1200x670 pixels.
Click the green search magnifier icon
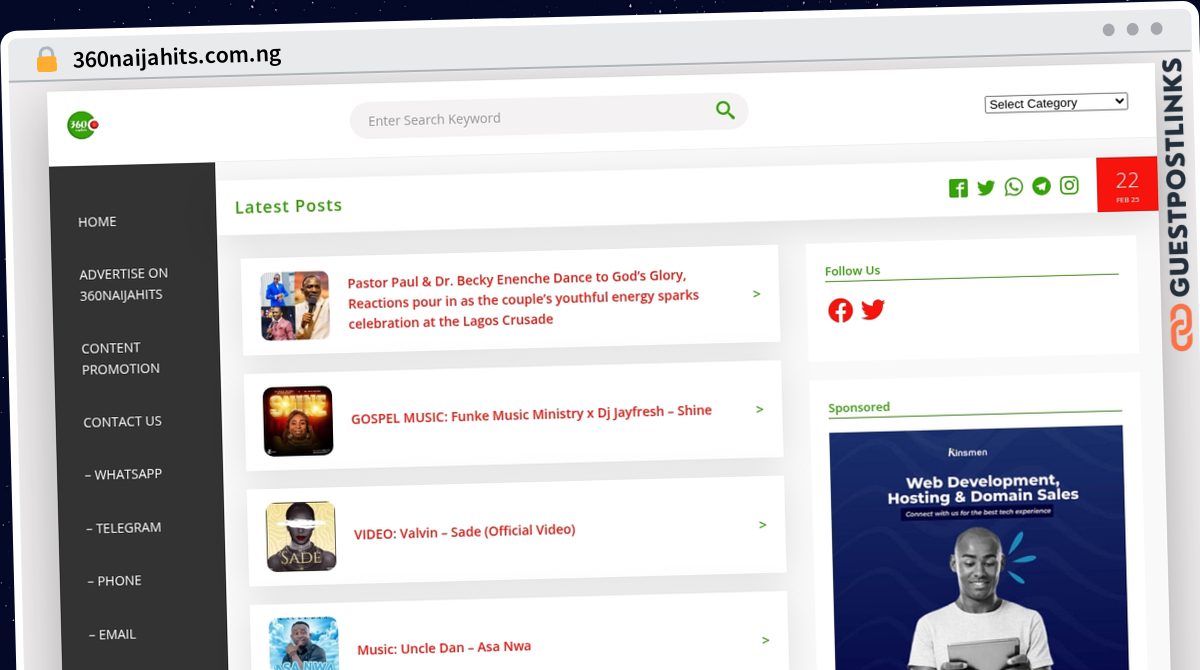pyautogui.click(x=725, y=111)
